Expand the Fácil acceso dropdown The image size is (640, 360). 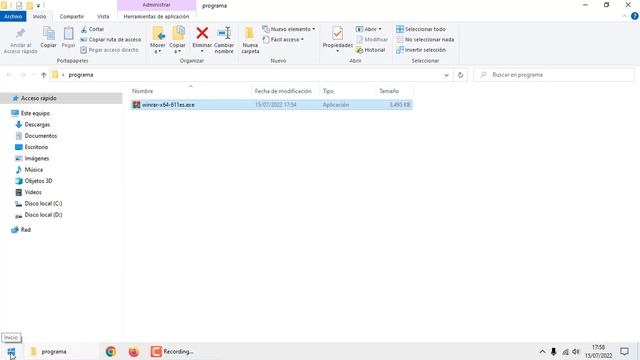283,40
